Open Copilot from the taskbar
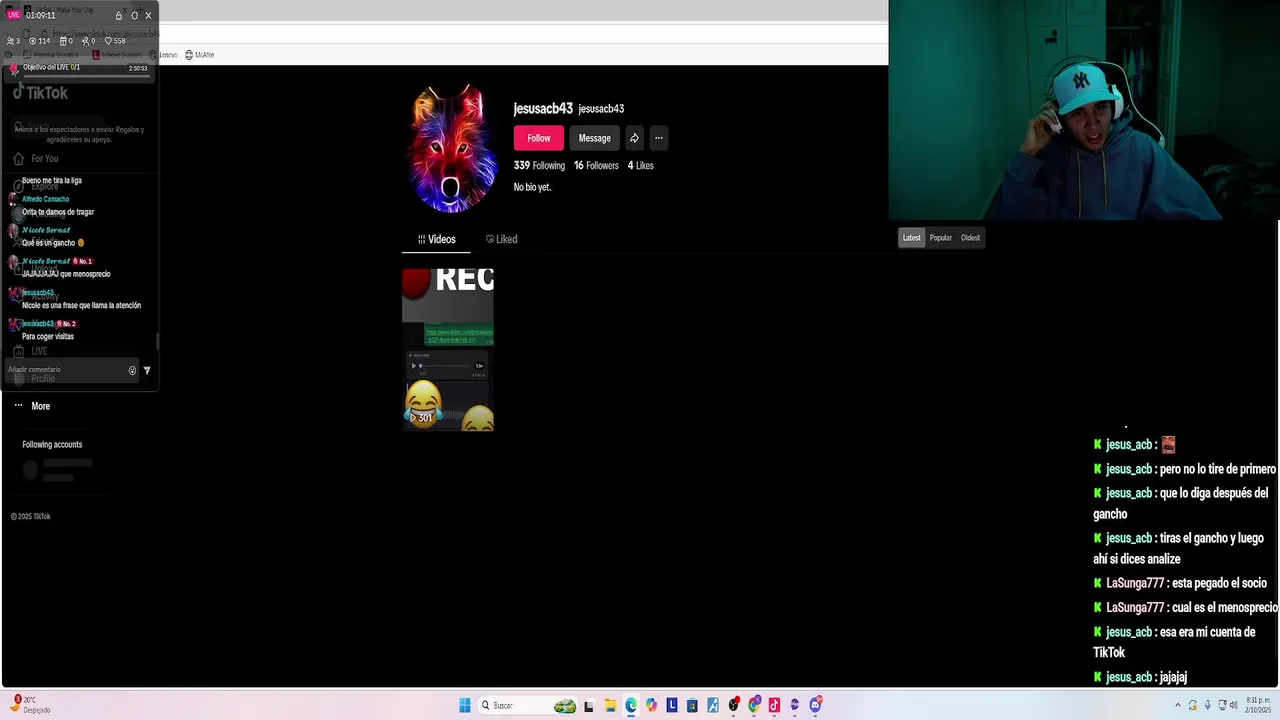This screenshot has height=720, width=1280. (651, 705)
